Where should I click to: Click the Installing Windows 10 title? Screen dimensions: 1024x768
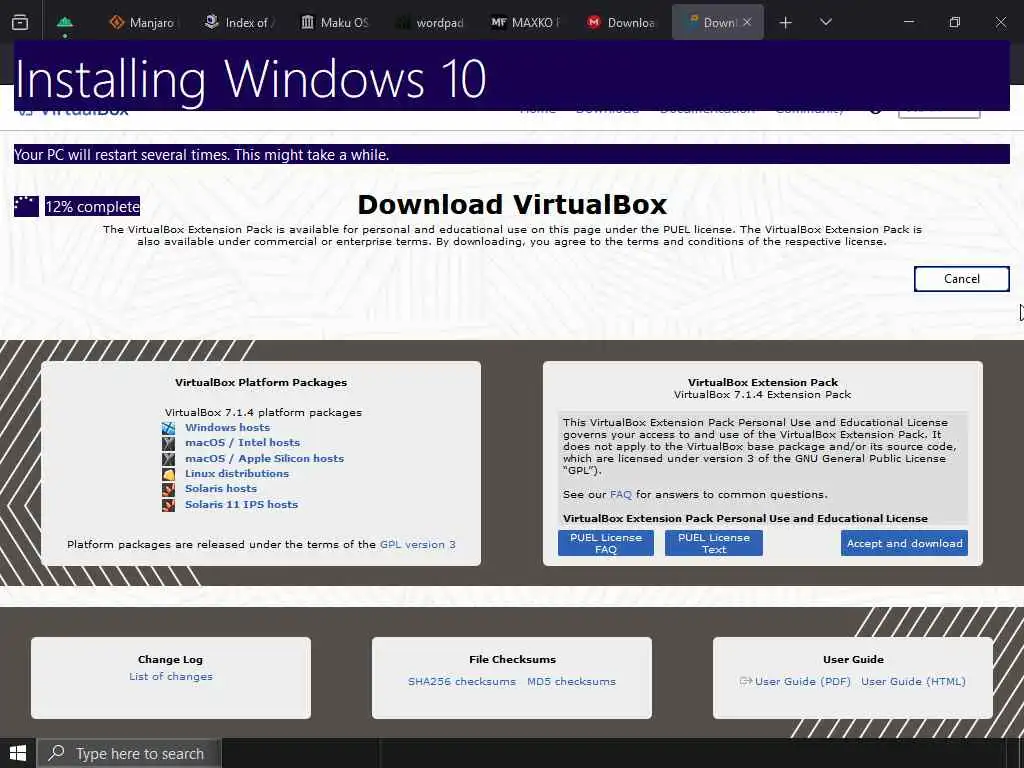[250, 79]
